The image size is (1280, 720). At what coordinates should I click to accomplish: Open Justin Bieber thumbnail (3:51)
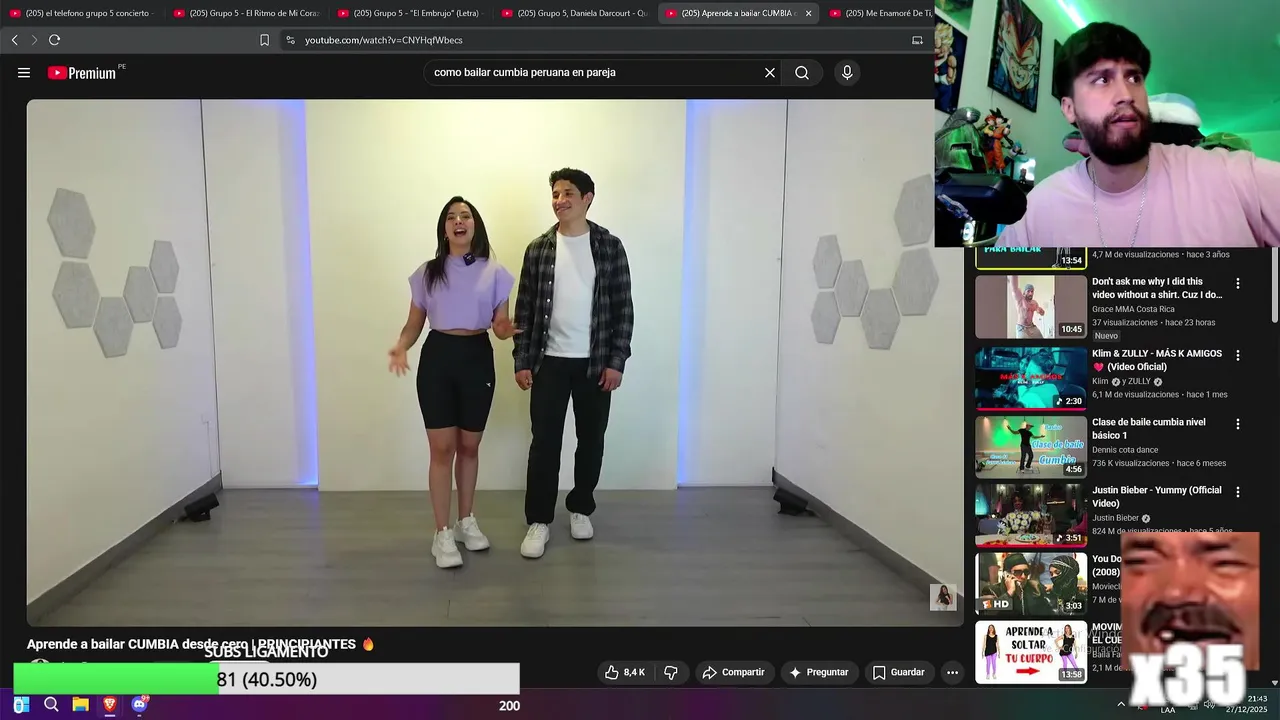point(1031,516)
